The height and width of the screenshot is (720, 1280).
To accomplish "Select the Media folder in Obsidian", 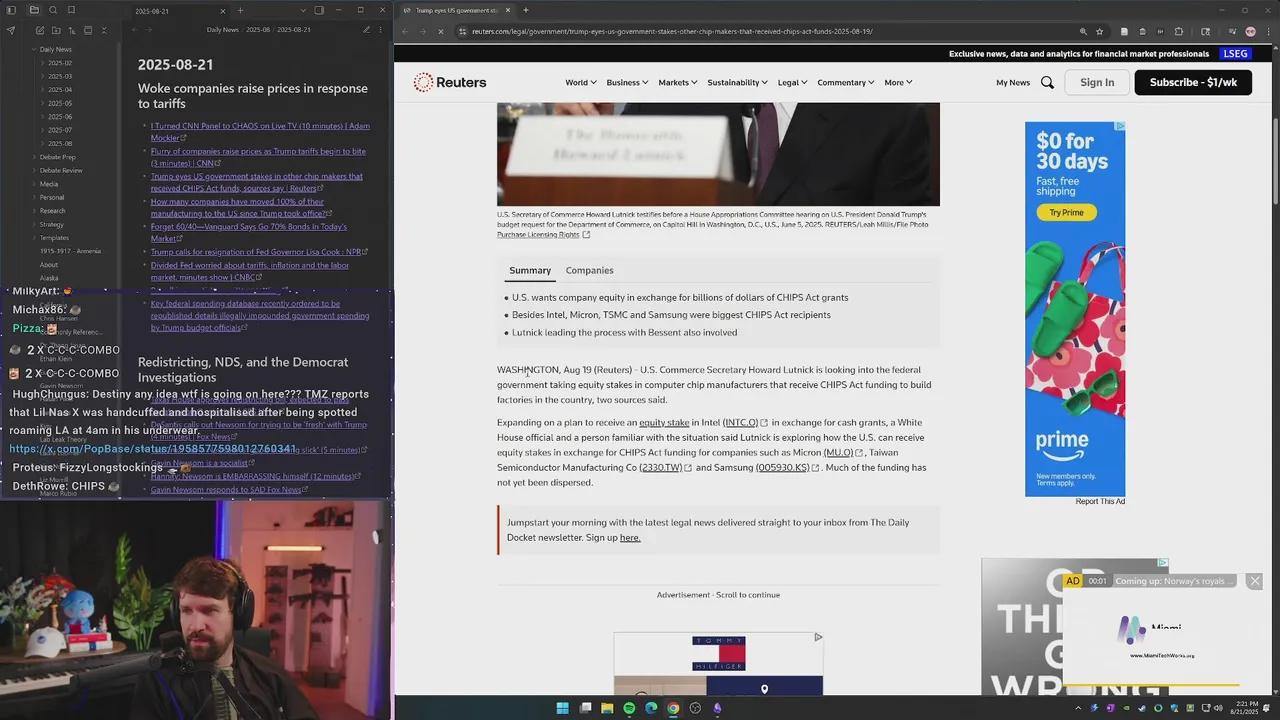I will click(49, 184).
